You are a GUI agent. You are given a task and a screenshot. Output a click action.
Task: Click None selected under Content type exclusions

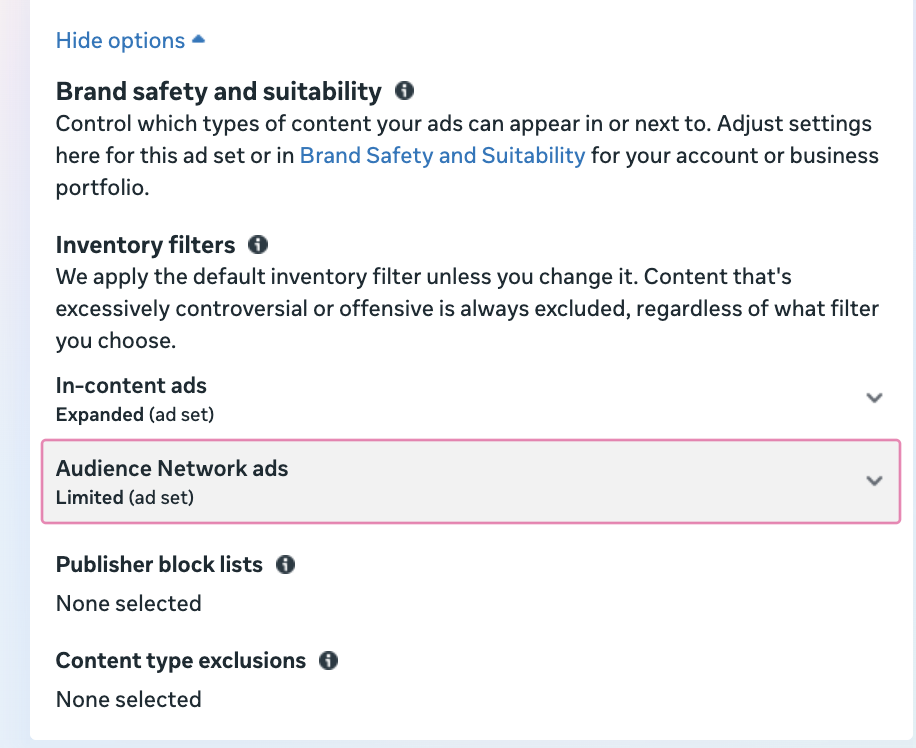click(129, 699)
